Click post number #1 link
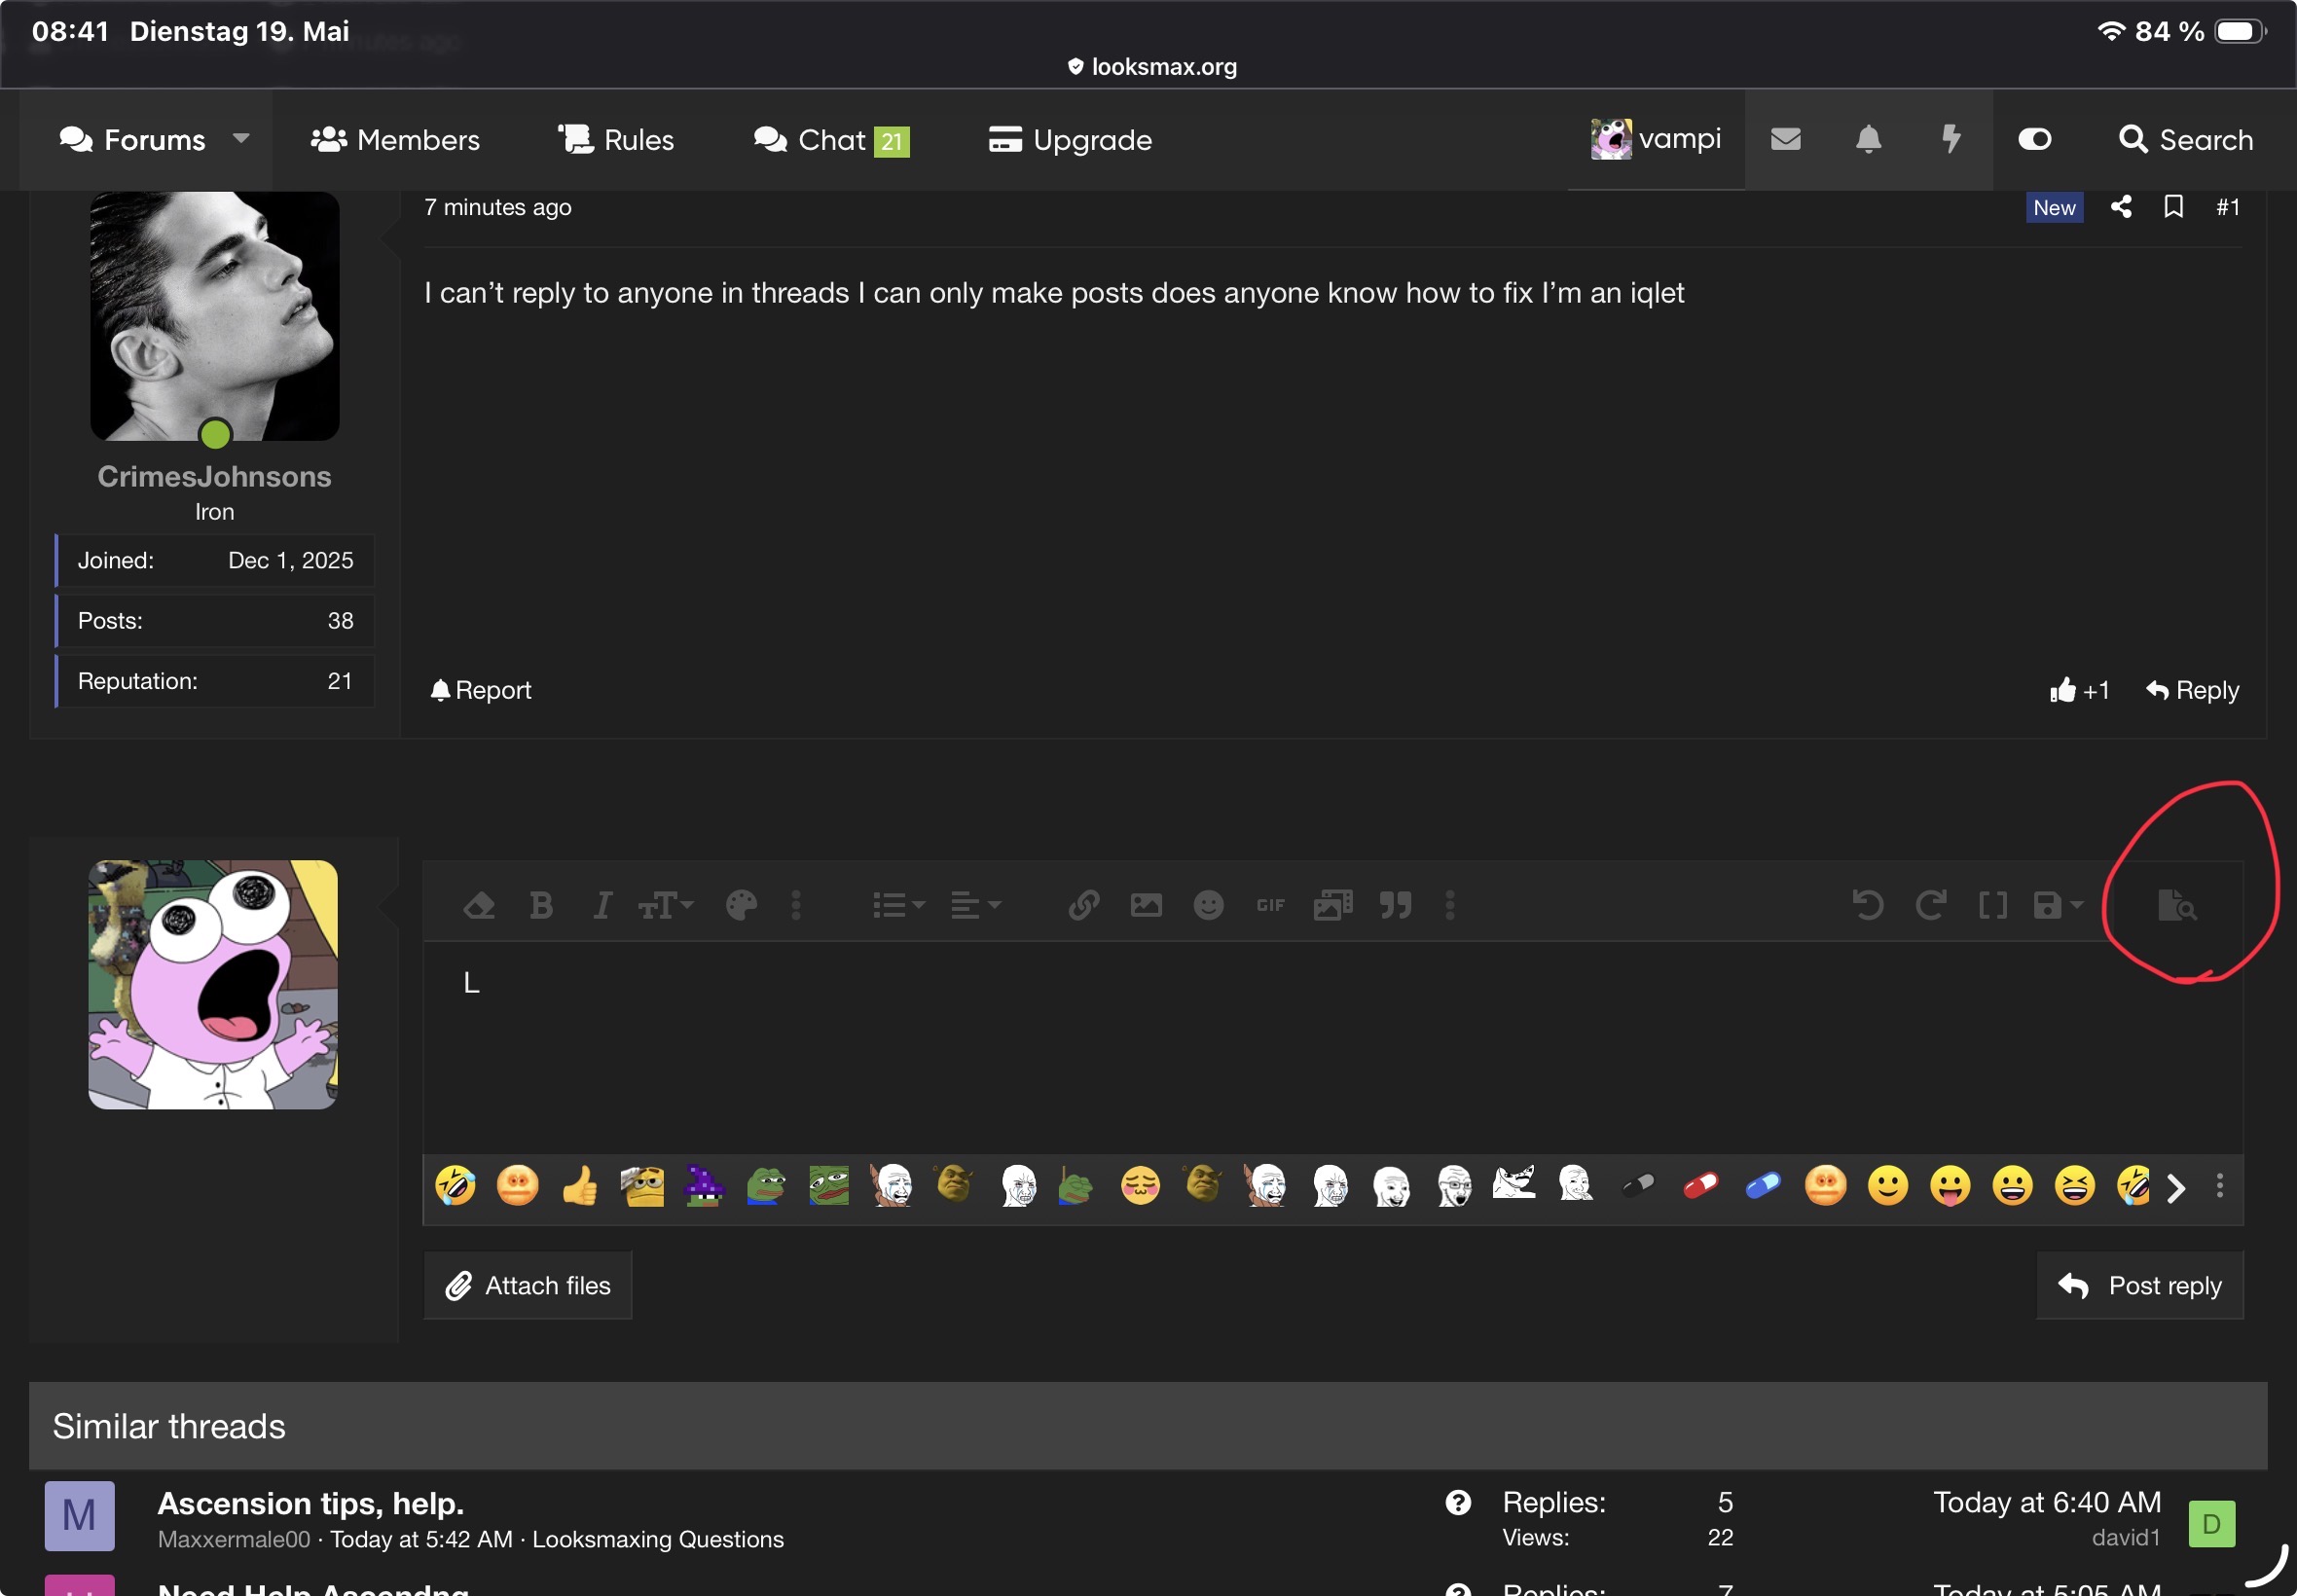The width and height of the screenshot is (2297, 1596). 2228,207
